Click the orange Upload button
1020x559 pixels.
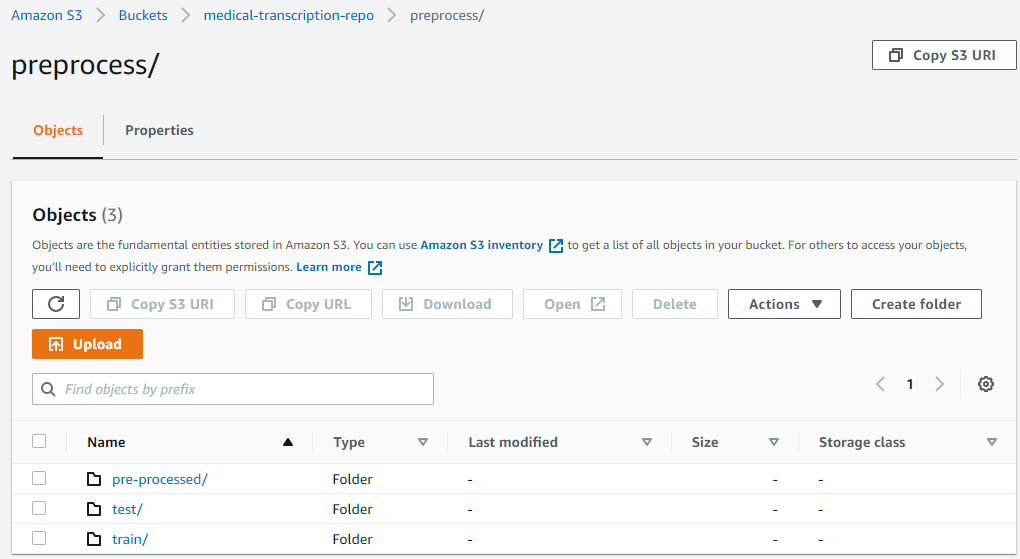tap(87, 344)
